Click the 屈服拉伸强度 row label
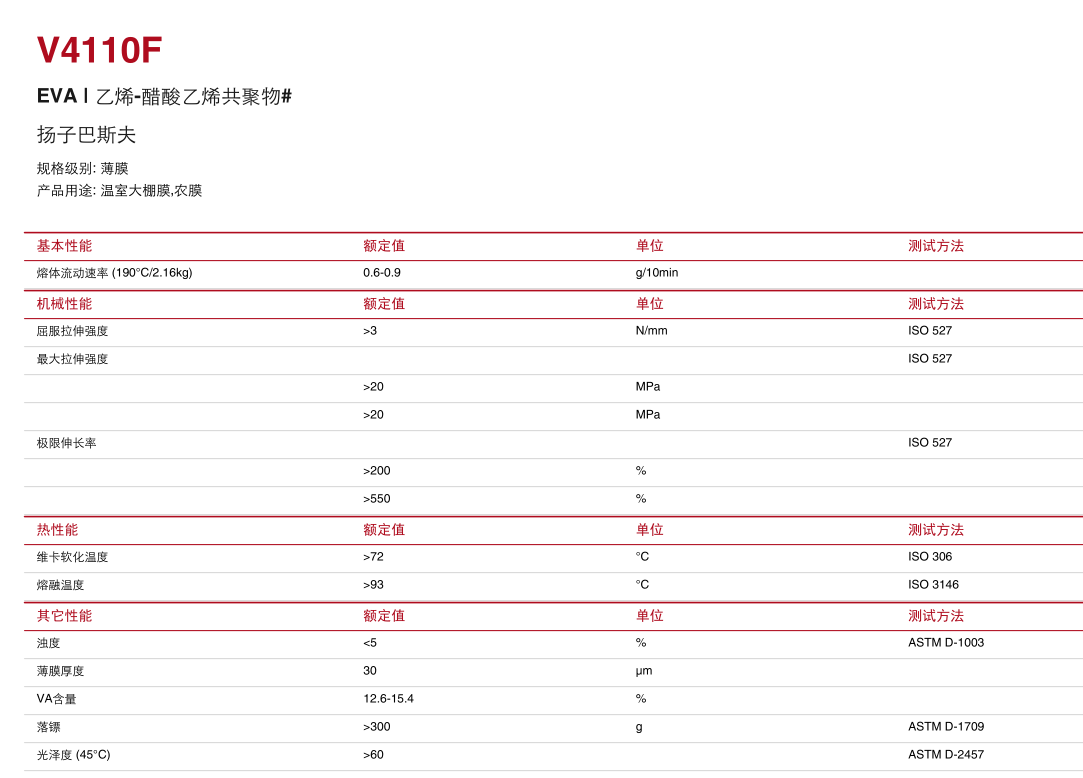The image size is (1083, 778). click(72, 331)
